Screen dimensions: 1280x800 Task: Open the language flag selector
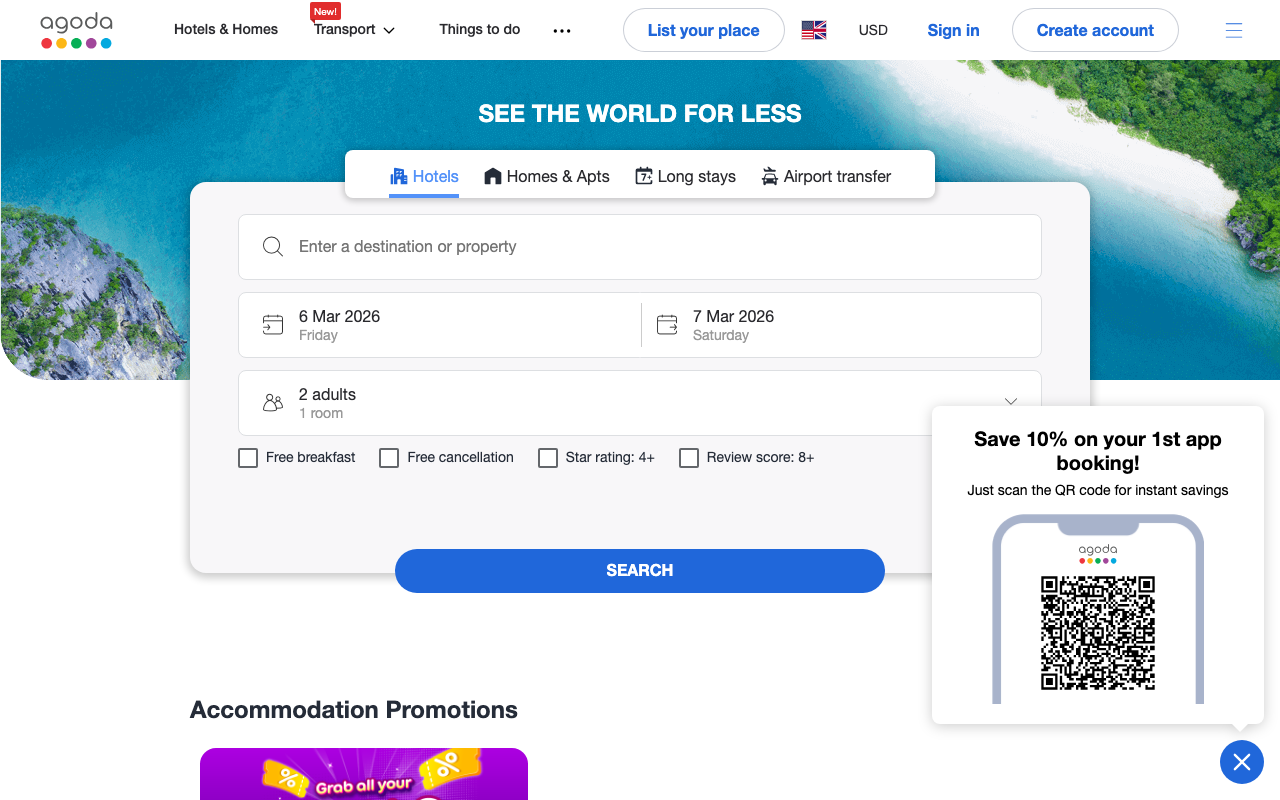pyautogui.click(x=814, y=30)
